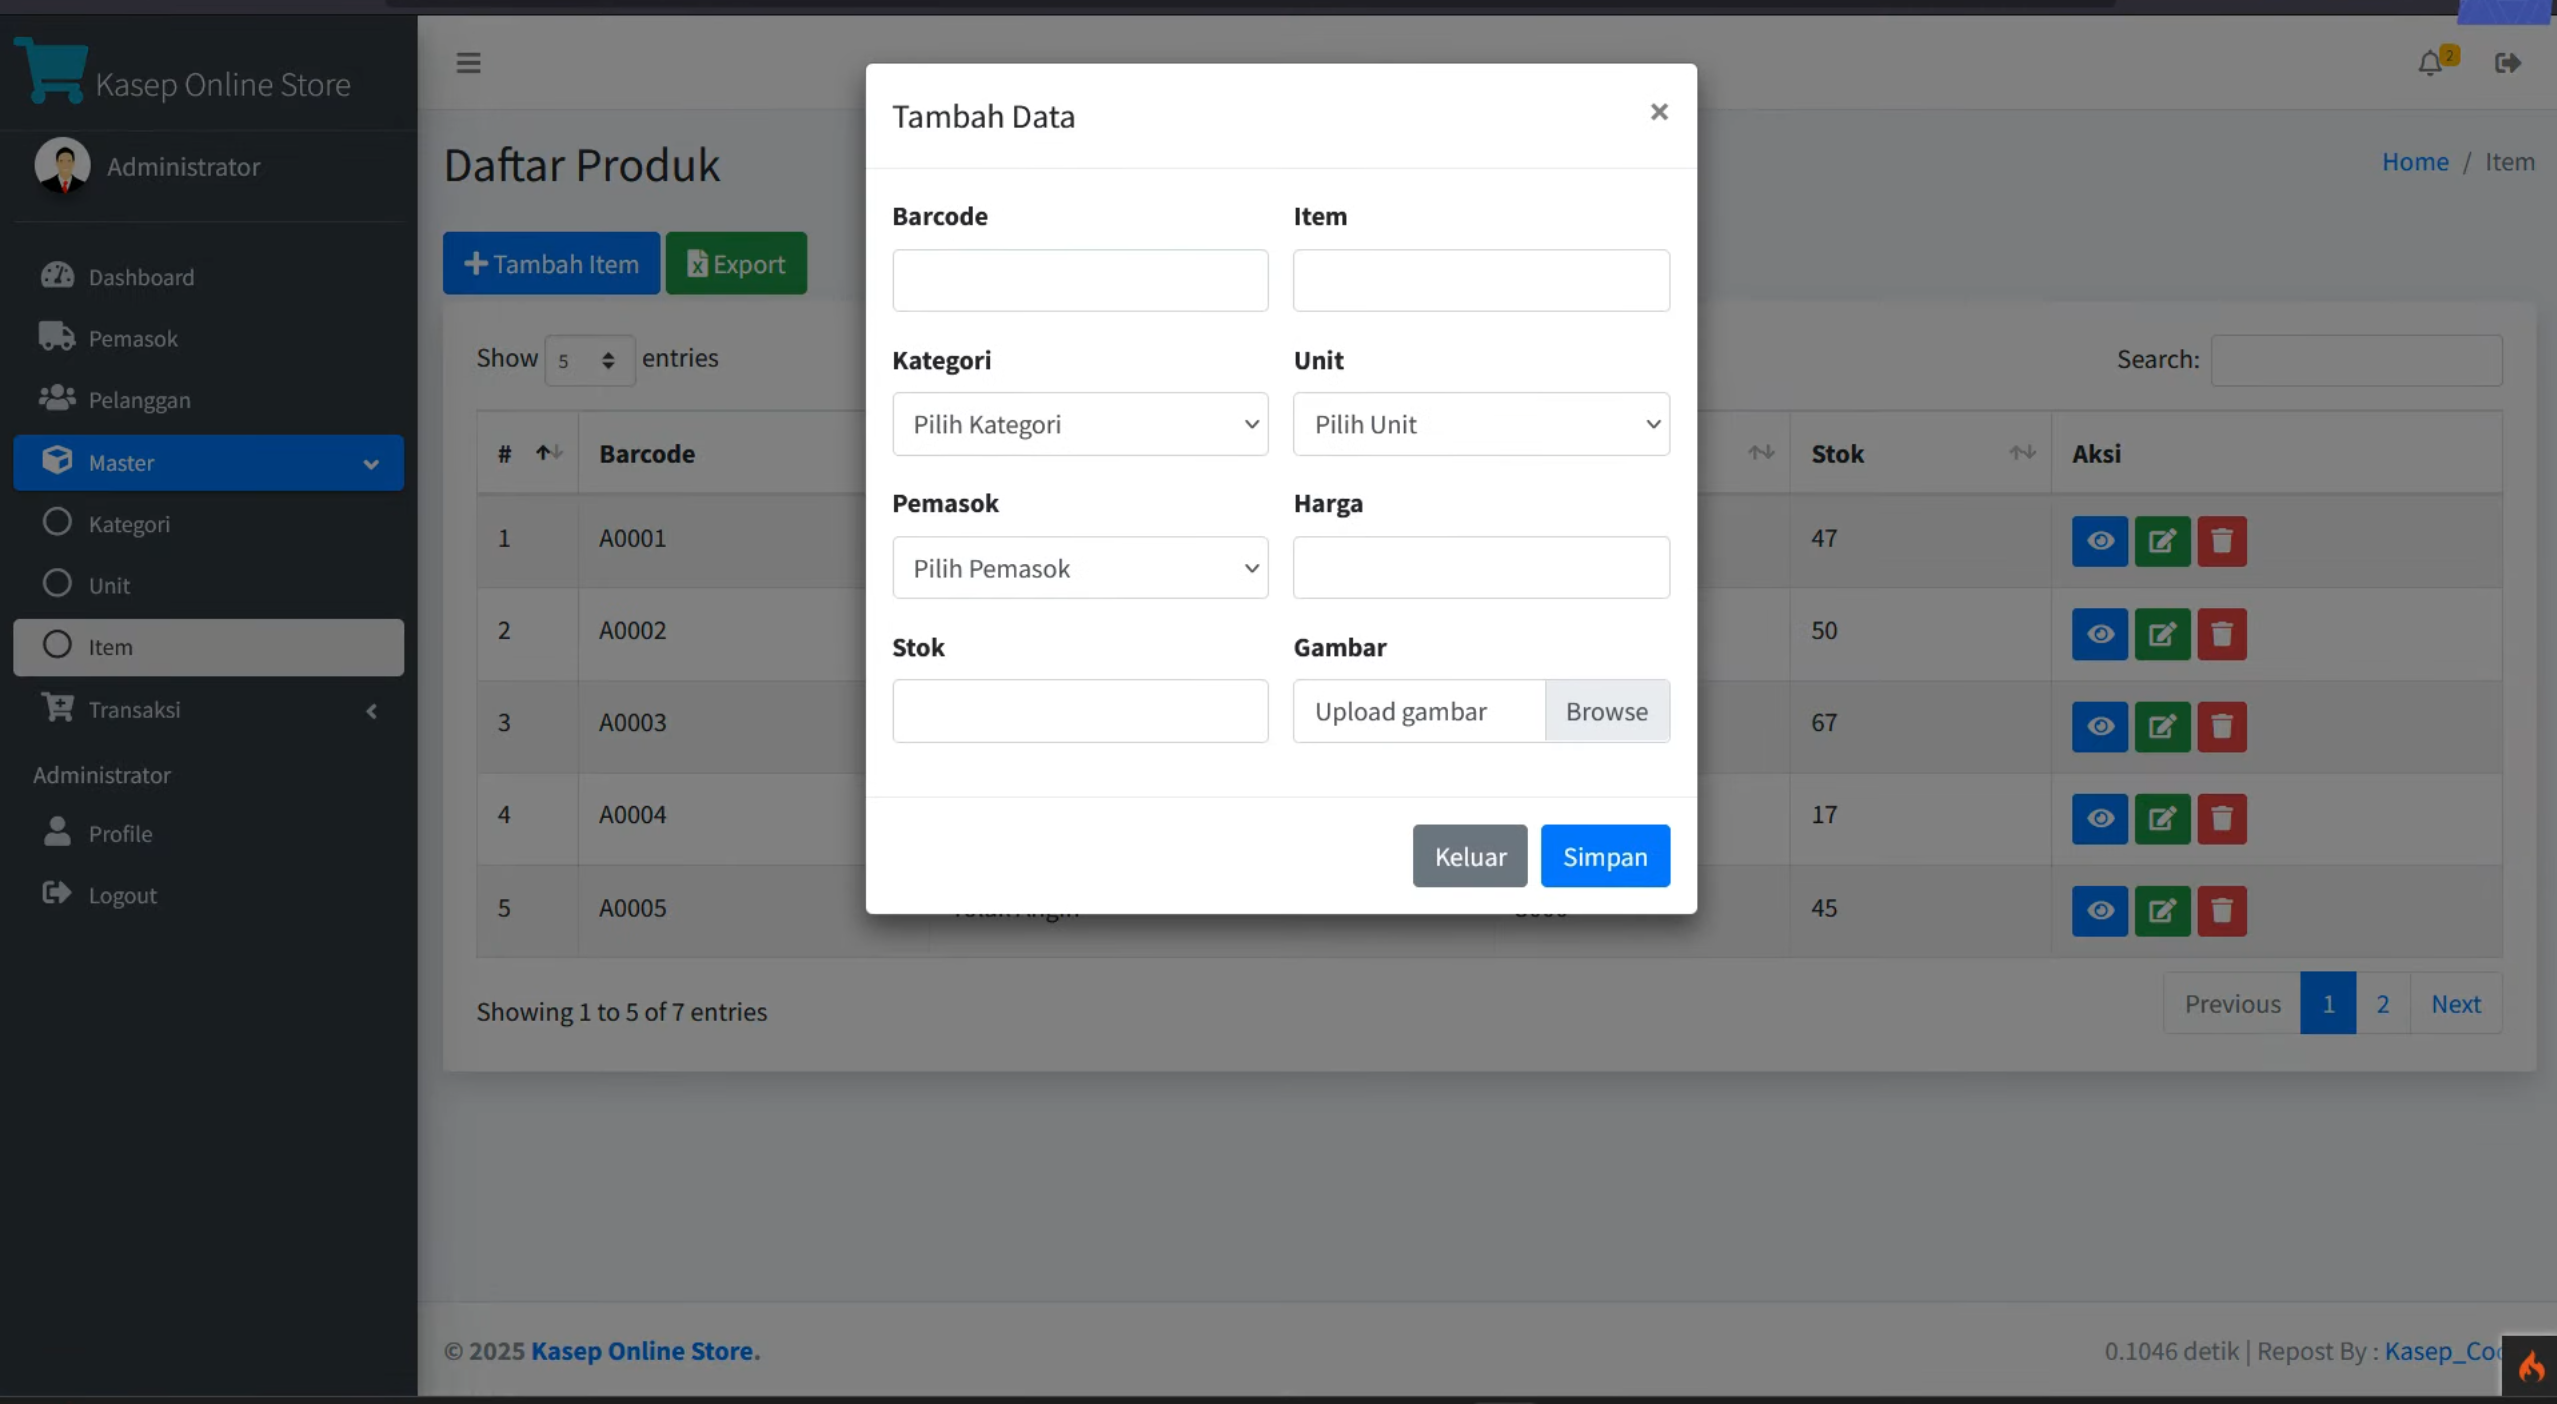The height and width of the screenshot is (1404, 2557).
Task: Click the Barcode column header
Action: (x=646, y=453)
